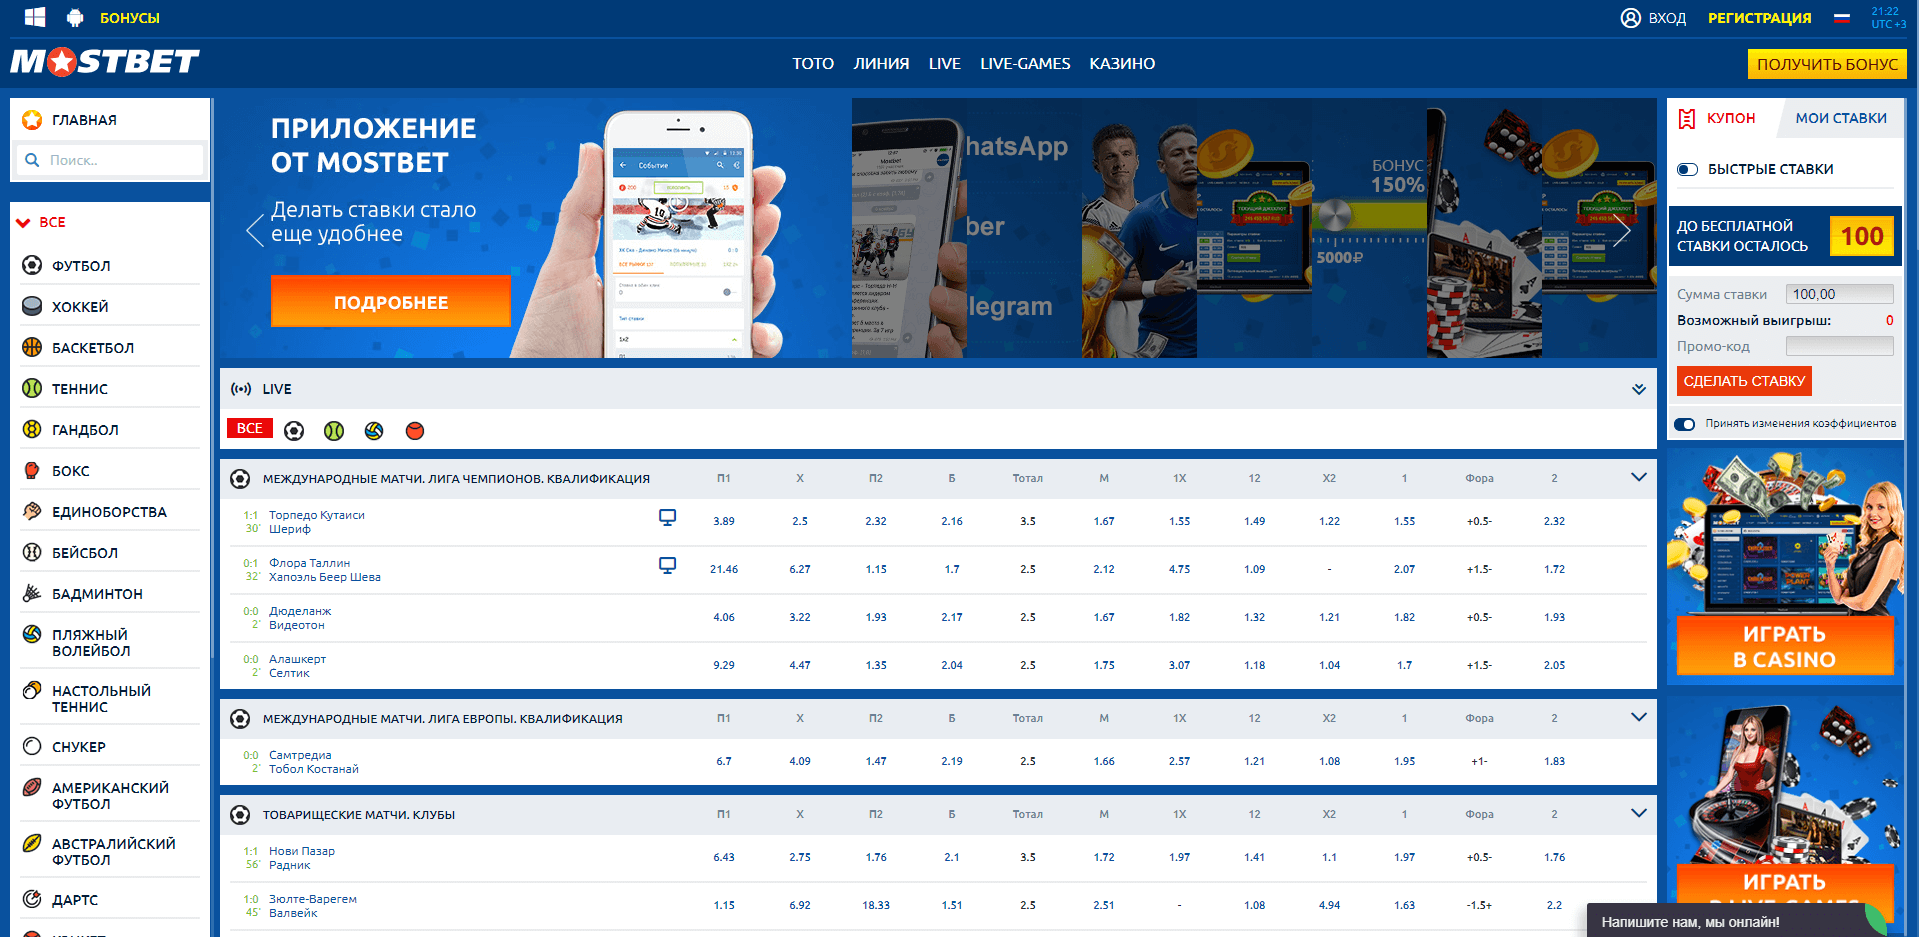Click the СДЕЛАТЬ СТАВКУ button
Viewport: 1919px width, 937px height.
click(x=1744, y=381)
